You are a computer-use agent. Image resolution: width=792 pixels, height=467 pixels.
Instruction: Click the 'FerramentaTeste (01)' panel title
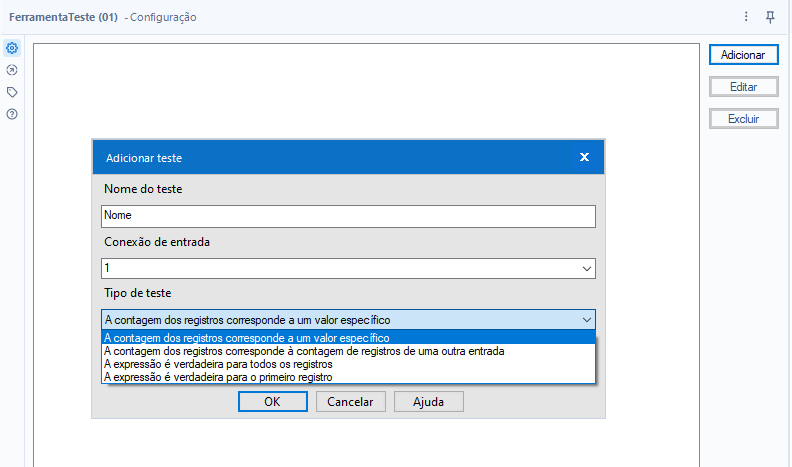[x=64, y=17]
